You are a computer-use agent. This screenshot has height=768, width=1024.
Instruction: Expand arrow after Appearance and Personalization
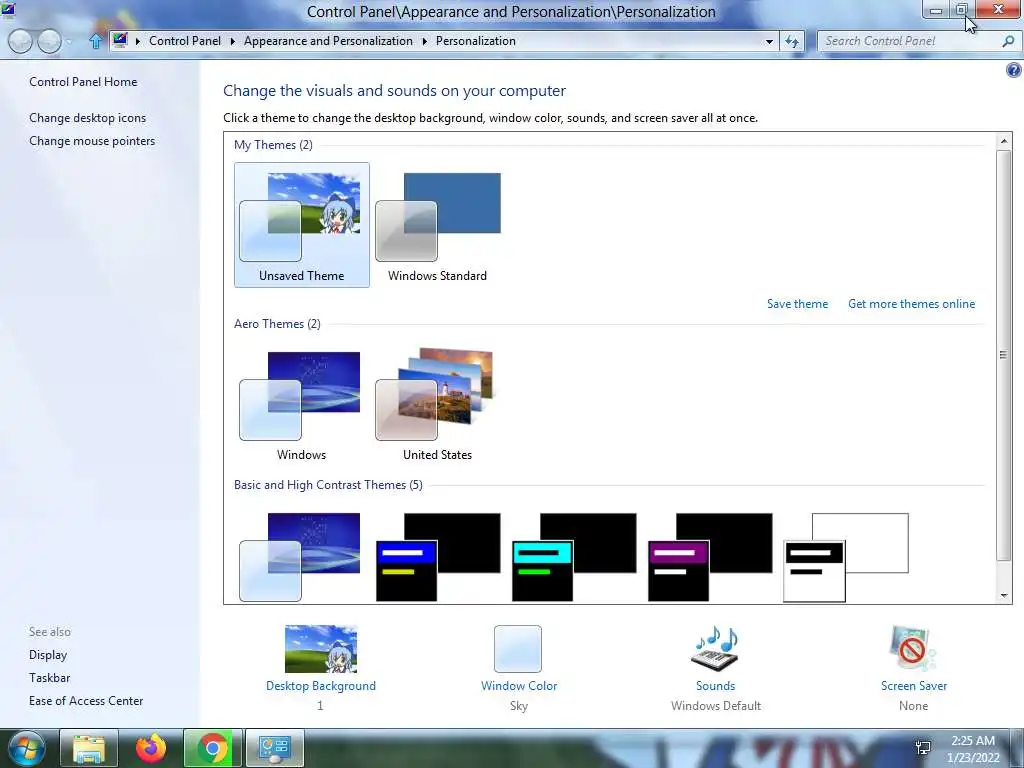[424, 41]
